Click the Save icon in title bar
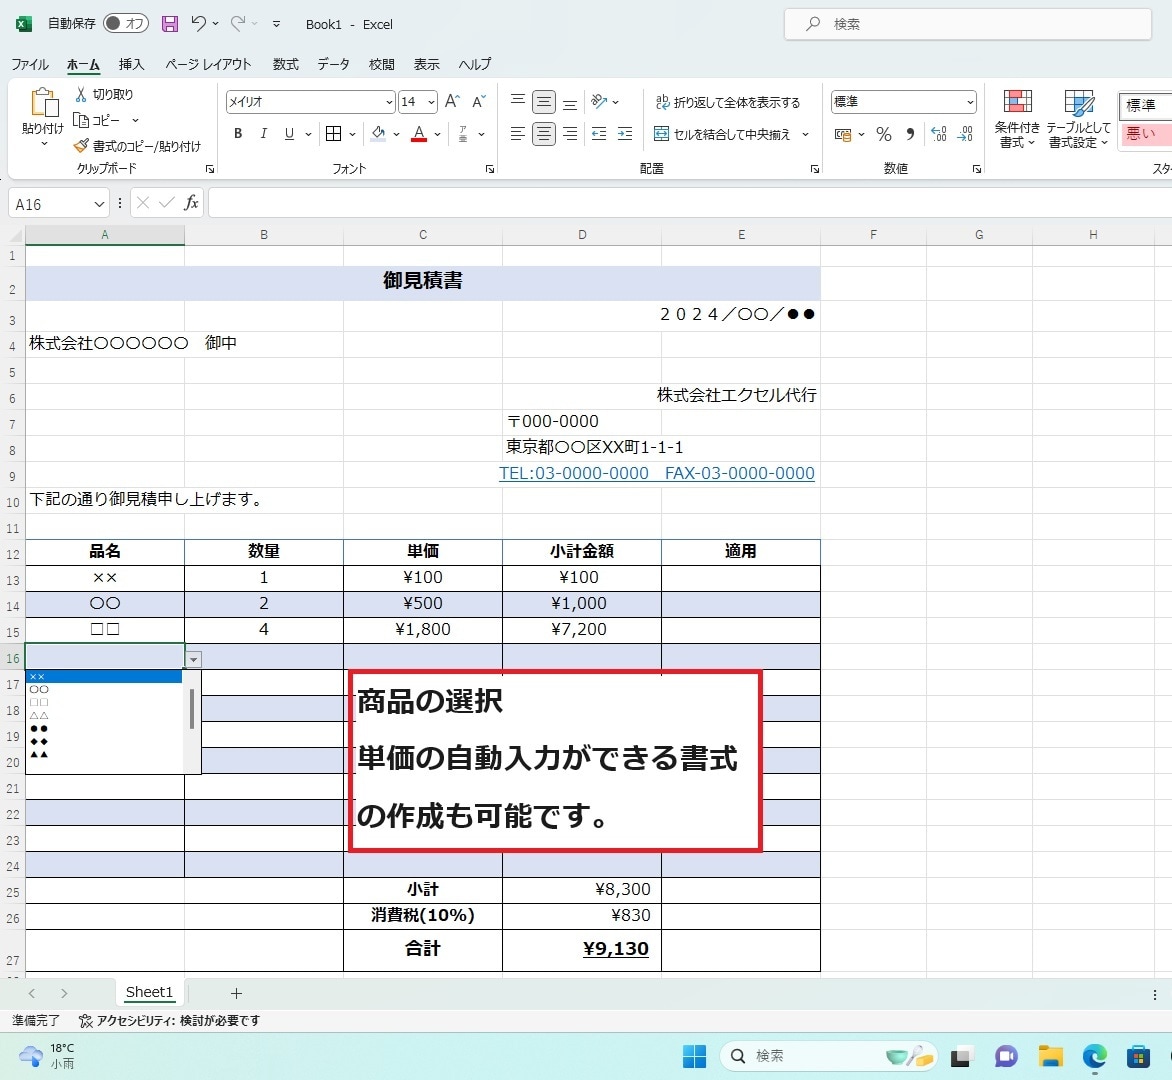 (170, 24)
